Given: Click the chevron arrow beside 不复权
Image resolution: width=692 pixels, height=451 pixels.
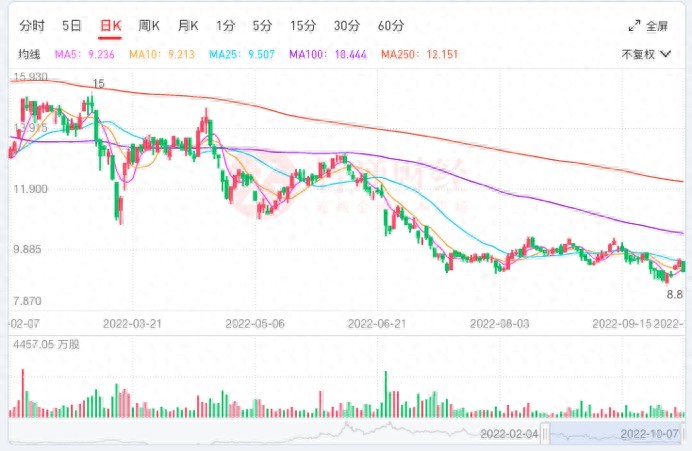Looking at the screenshot, I should (667, 54).
